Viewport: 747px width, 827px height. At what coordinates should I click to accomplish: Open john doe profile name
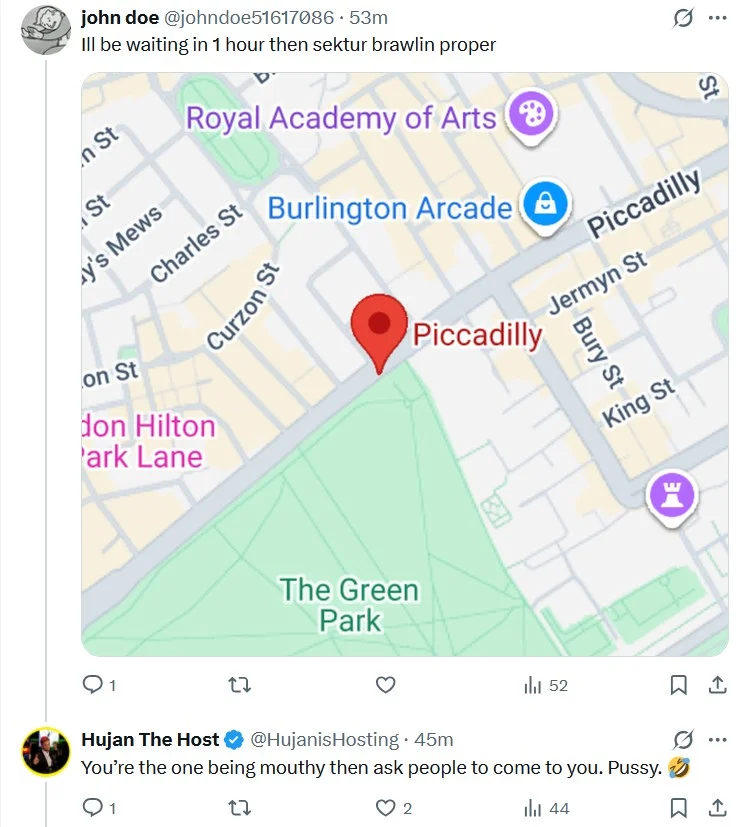click(120, 18)
